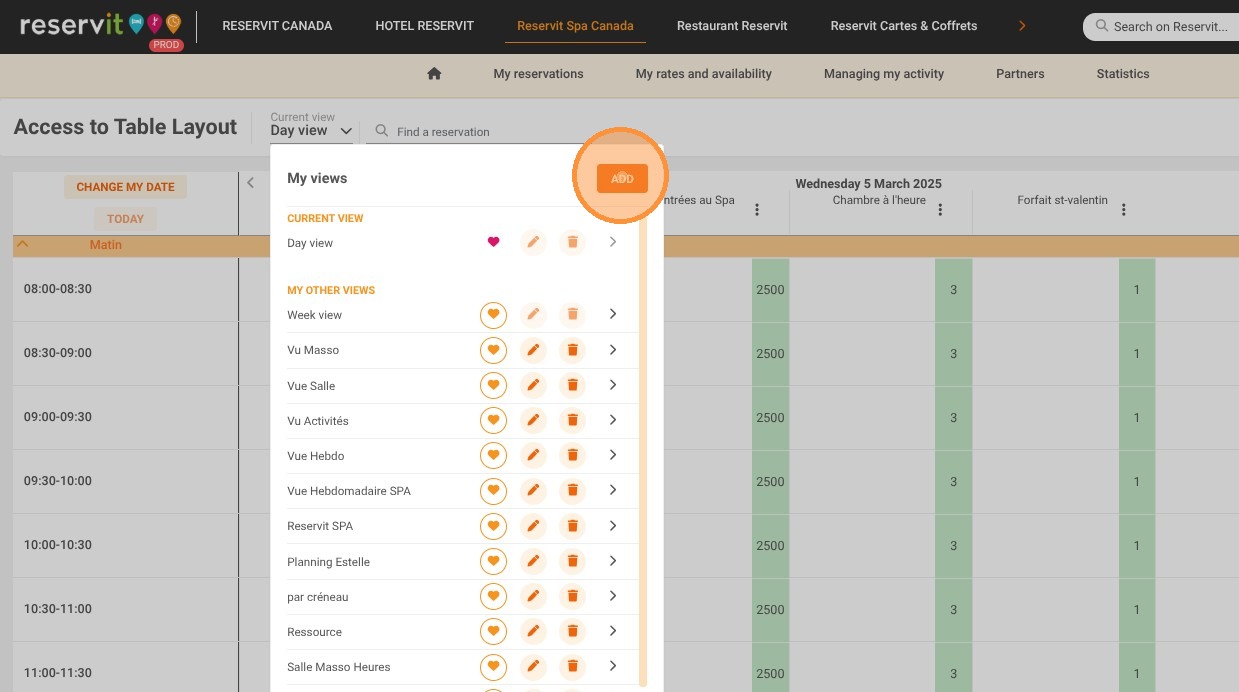This screenshot has width=1239, height=692.
Task: Delete the Vue Hebdo view
Action: 573,455
